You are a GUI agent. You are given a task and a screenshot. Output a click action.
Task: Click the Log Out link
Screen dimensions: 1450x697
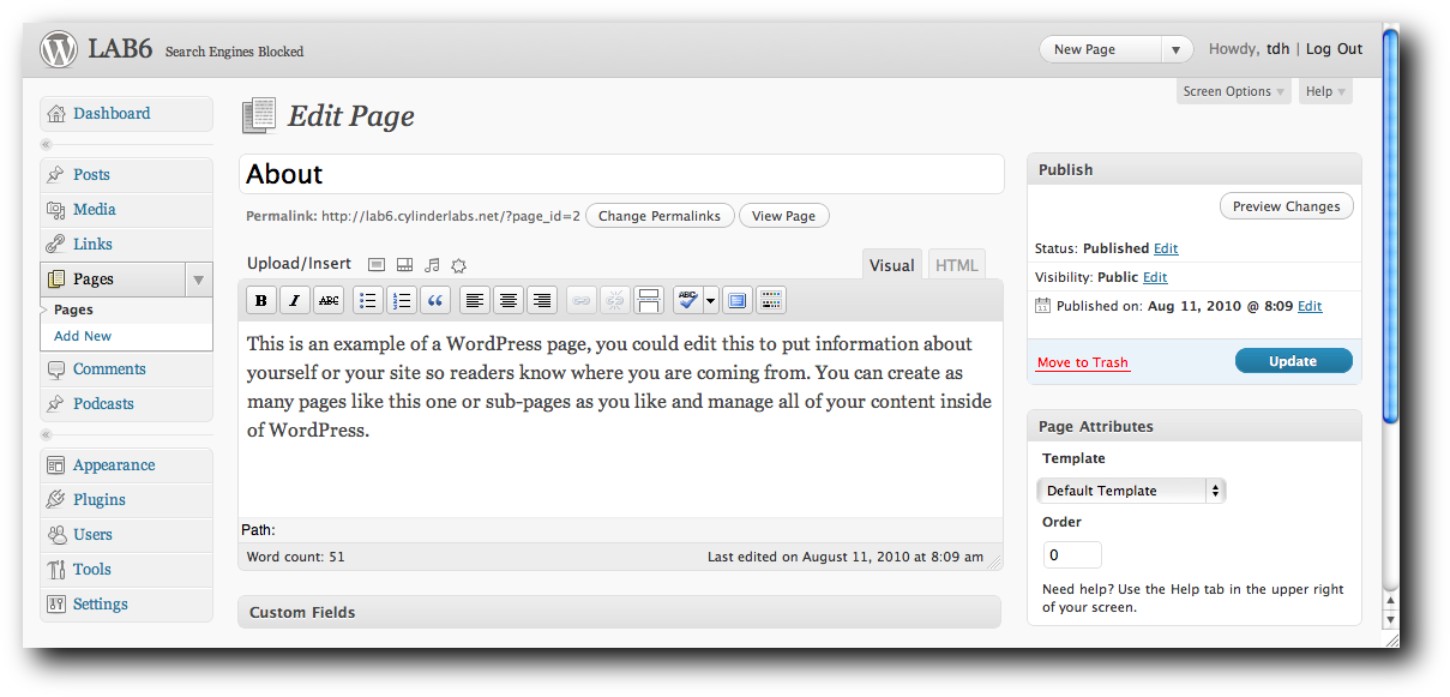[x=1334, y=49]
